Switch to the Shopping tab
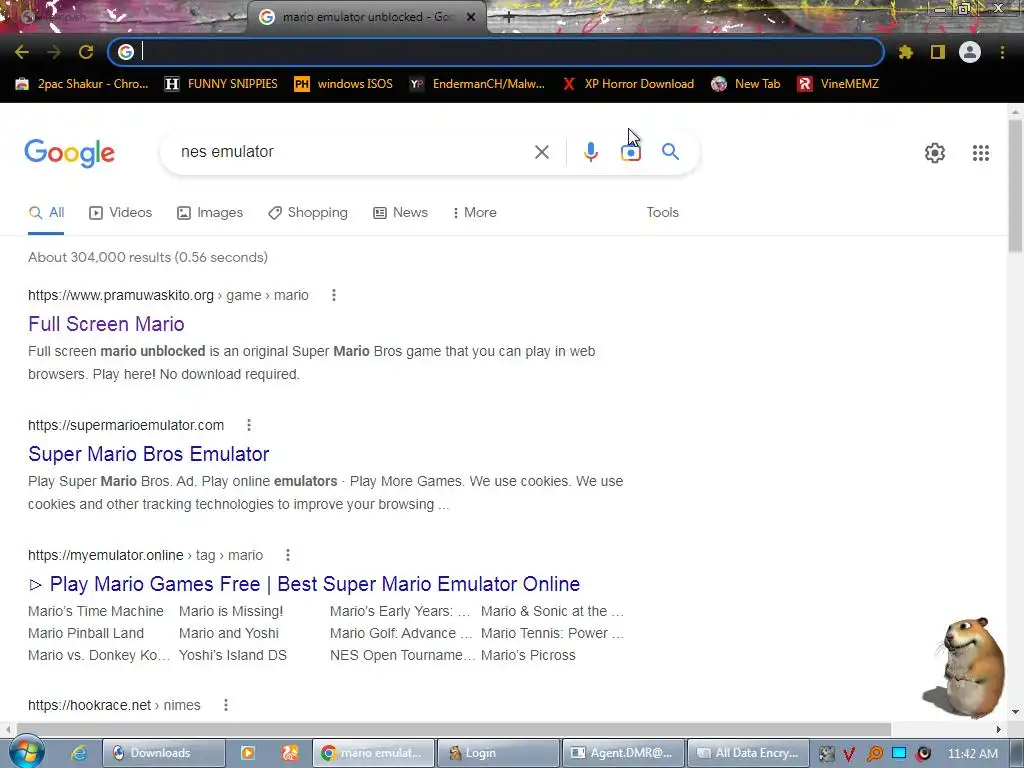This screenshot has width=1024, height=768. (x=308, y=212)
